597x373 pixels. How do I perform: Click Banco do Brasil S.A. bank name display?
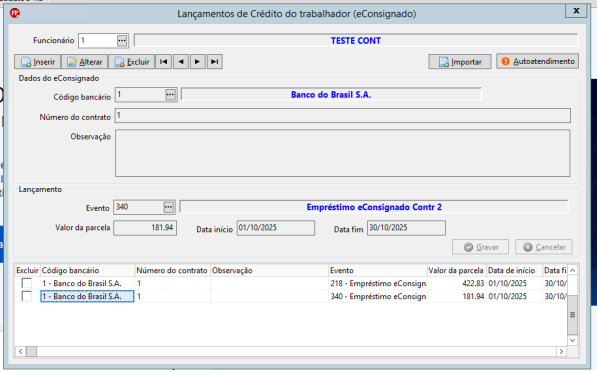(331, 94)
